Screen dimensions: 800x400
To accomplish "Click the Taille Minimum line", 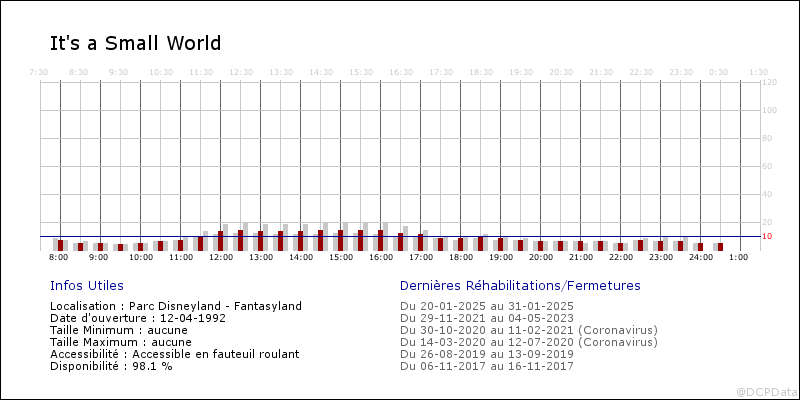I will [x=119, y=330].
